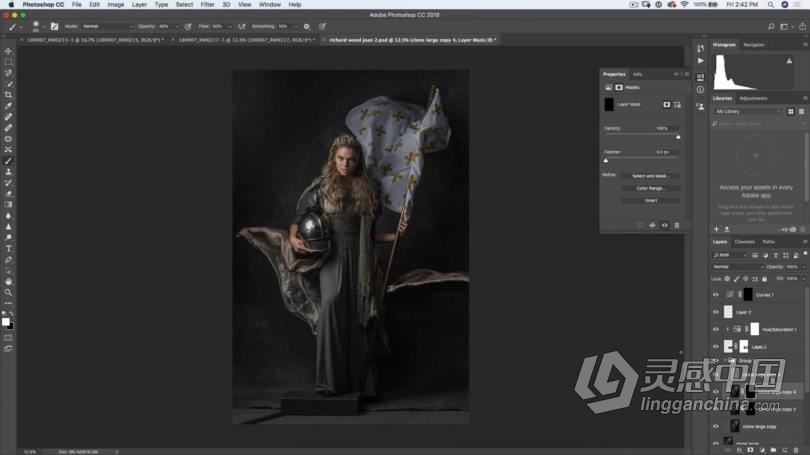The image size is (810, 455).
Task: Click the Select and Mask button
Action: coord(651,176)
